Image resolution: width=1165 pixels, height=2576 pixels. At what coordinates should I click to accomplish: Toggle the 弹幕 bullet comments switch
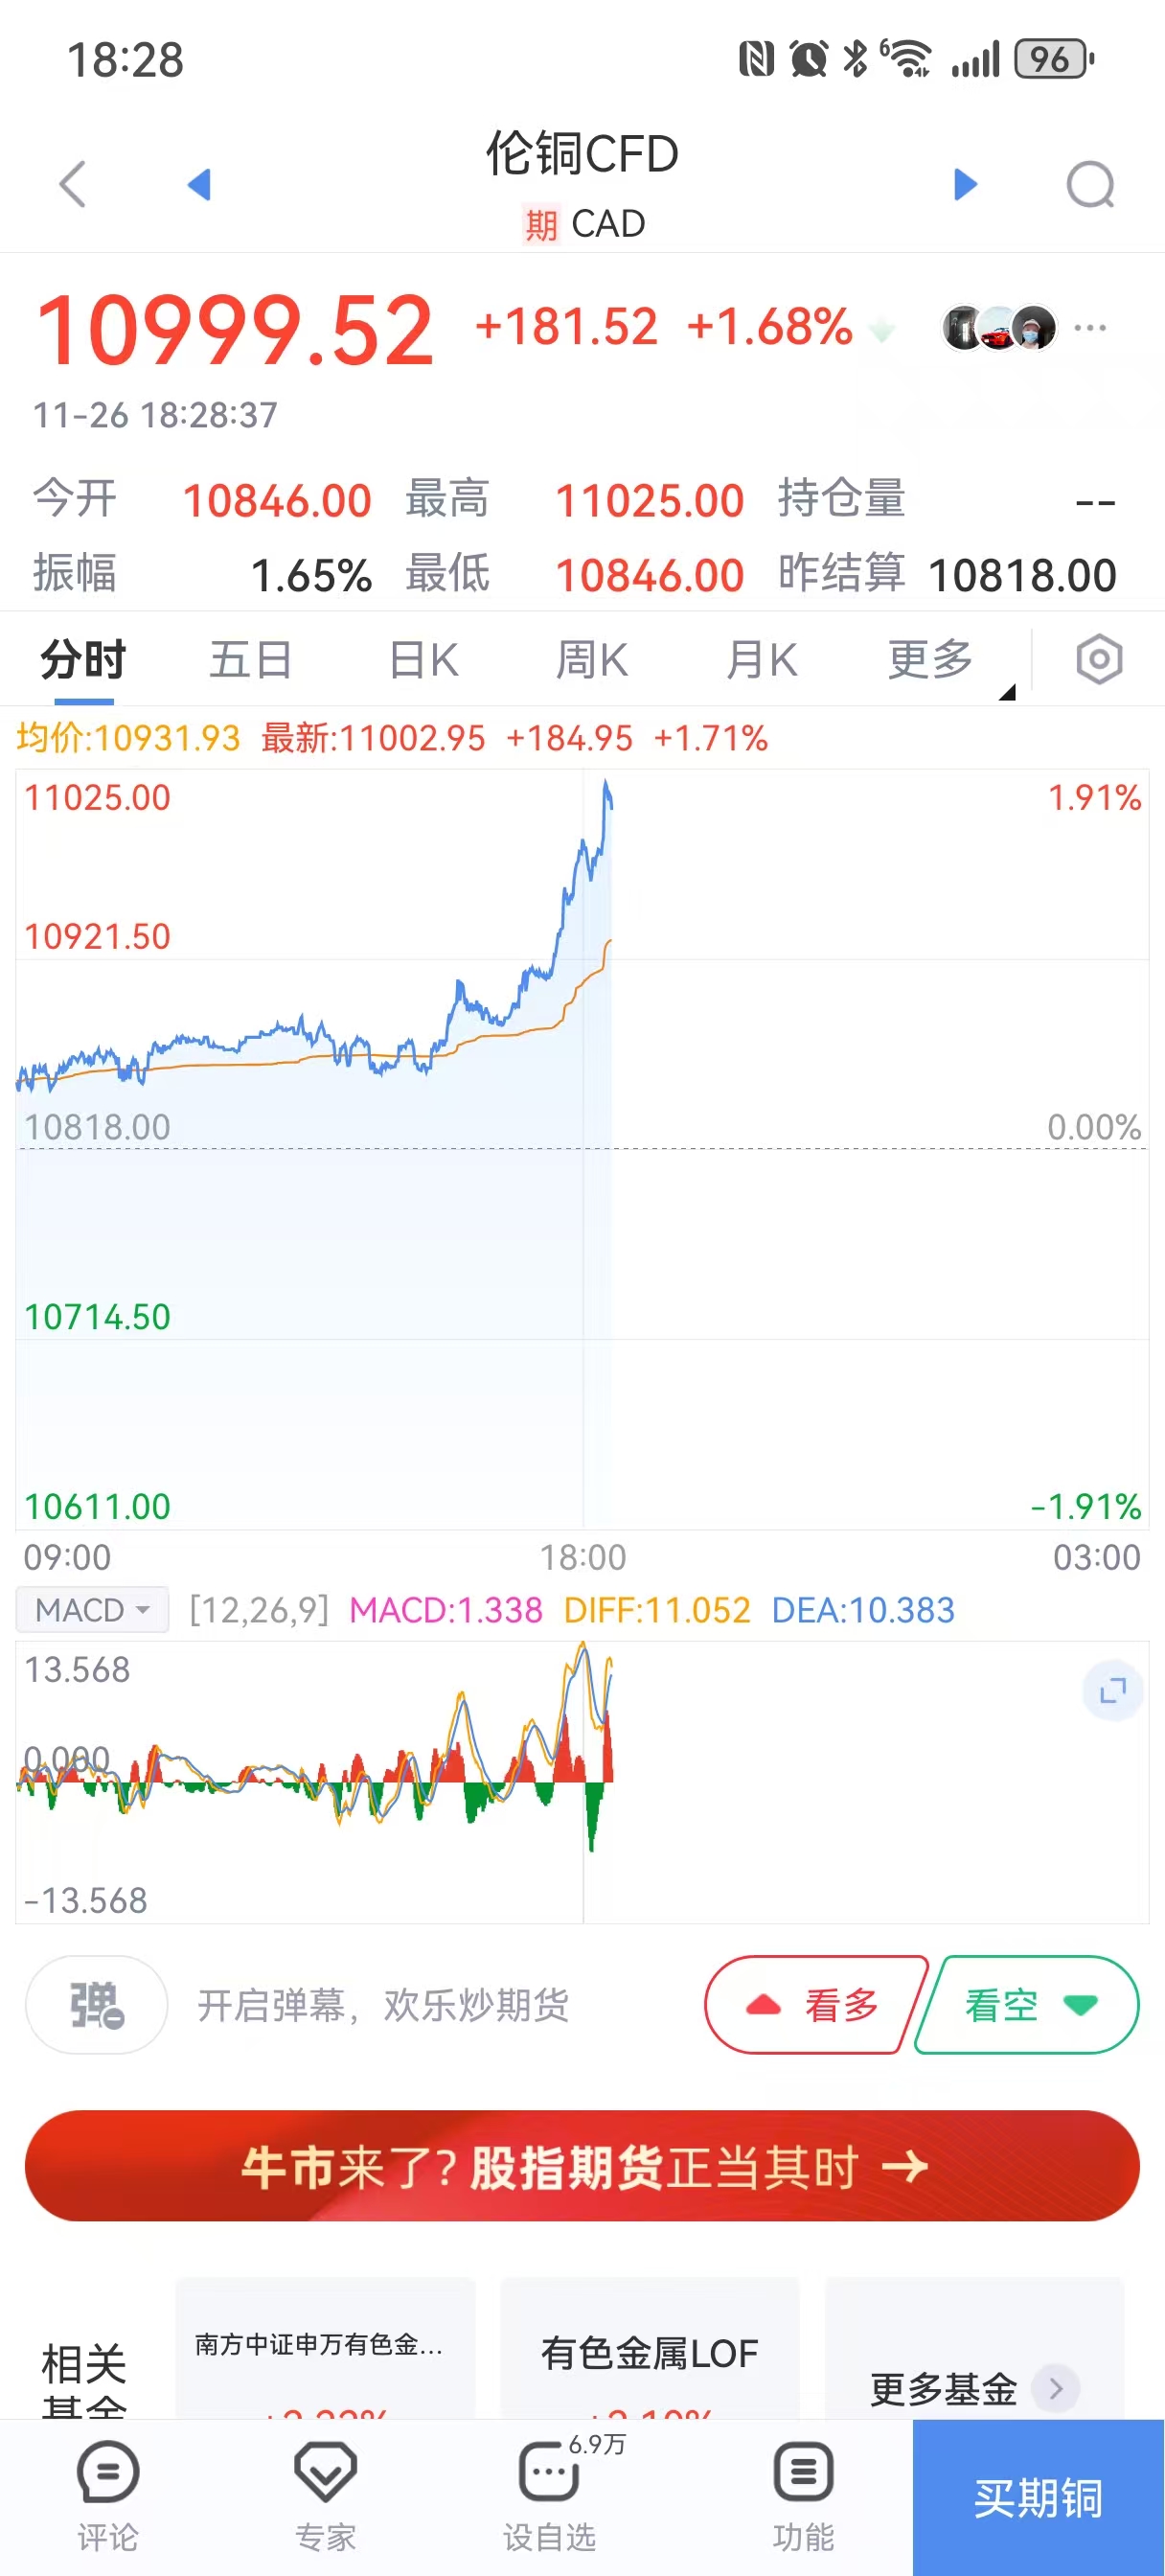[96, 2005]
